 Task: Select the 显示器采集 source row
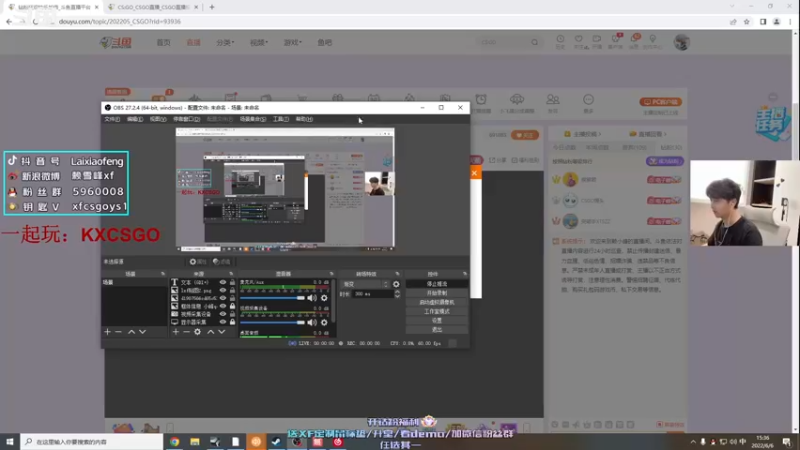coord(203,322)
